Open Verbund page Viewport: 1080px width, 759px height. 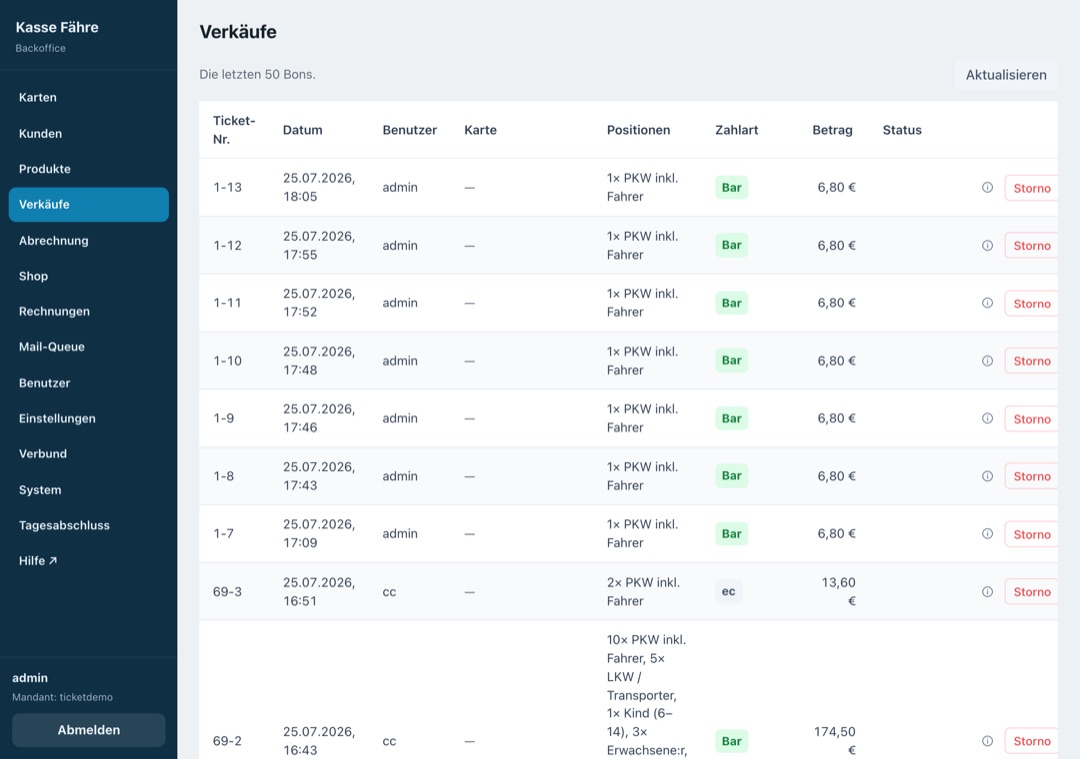pyautogui.click(x=89, y=454)
